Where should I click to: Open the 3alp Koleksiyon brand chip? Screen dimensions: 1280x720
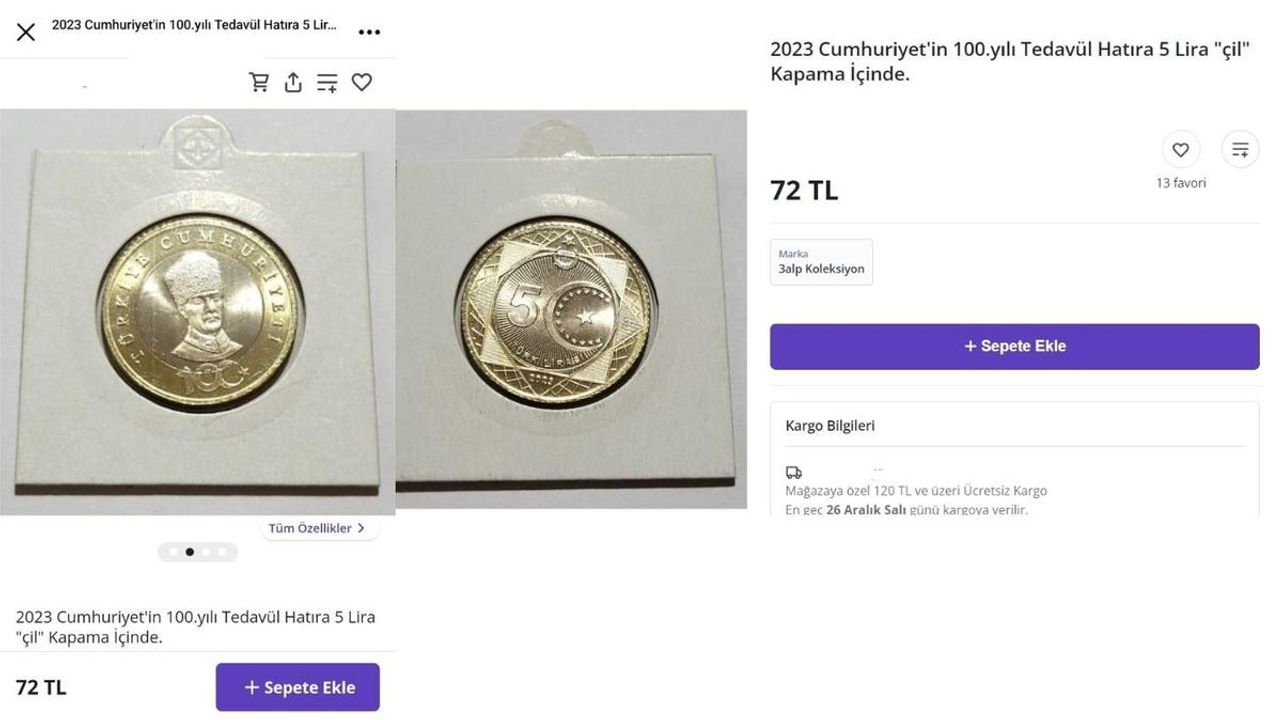click(821, 262)
